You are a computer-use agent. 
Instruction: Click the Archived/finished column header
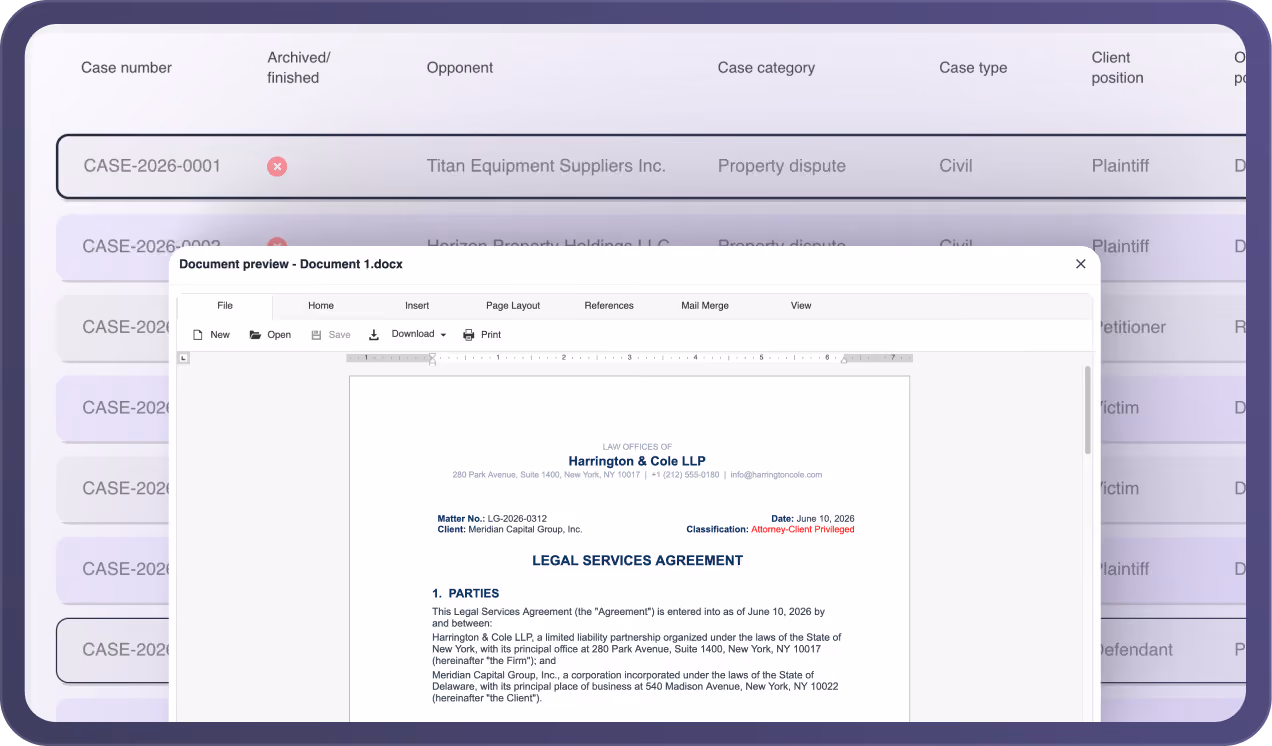point(298,68)
